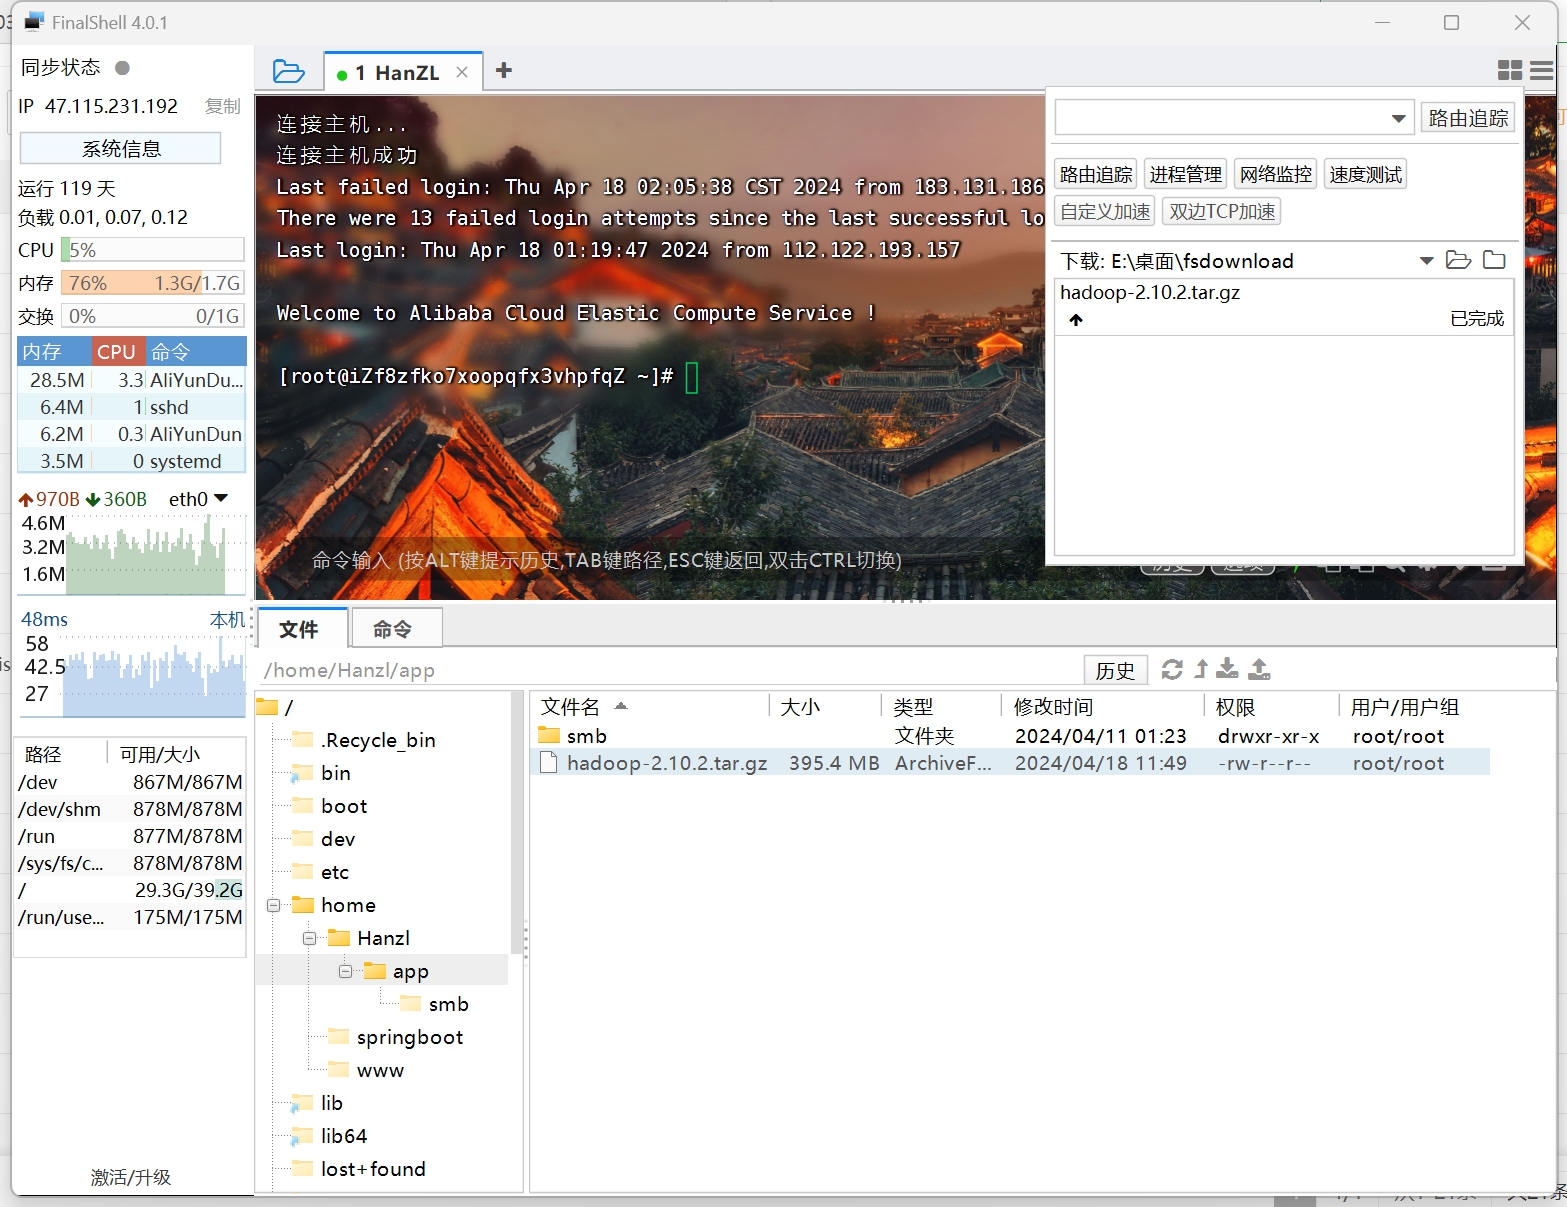Open the eth0 network interface dropdown

221,498
